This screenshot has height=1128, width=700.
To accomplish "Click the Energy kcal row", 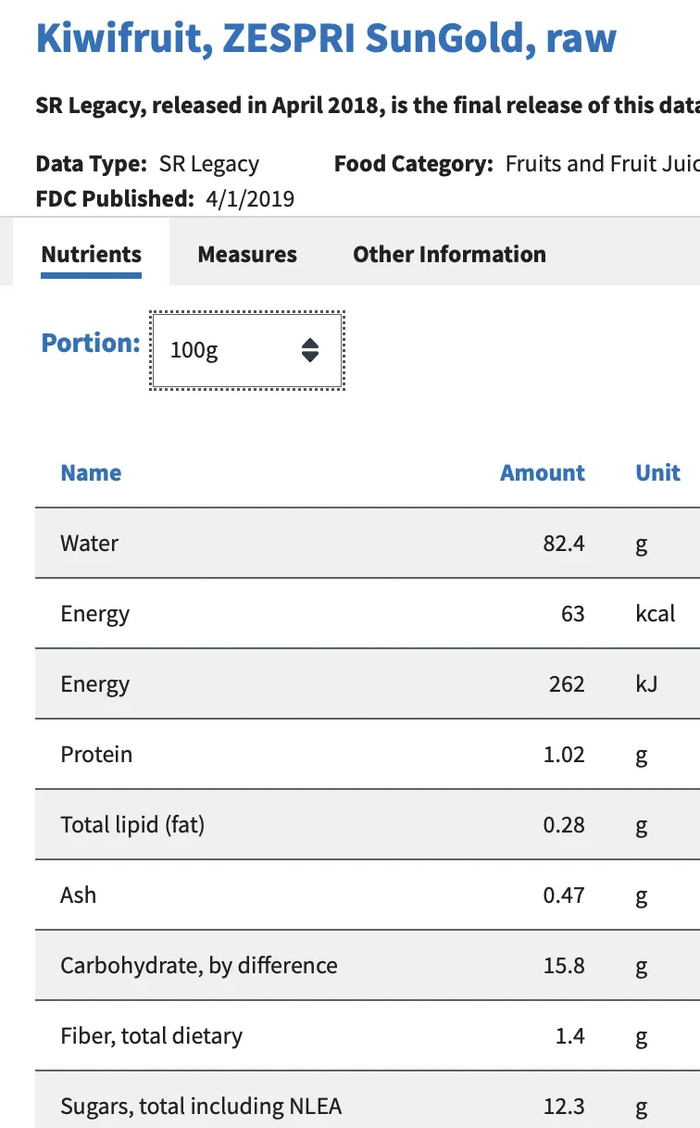I will click(95, 614).
